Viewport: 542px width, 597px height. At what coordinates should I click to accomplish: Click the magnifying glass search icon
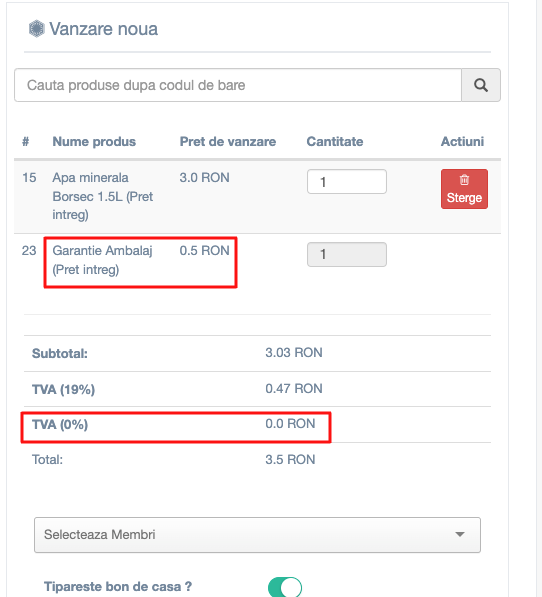tap(481, 85)
